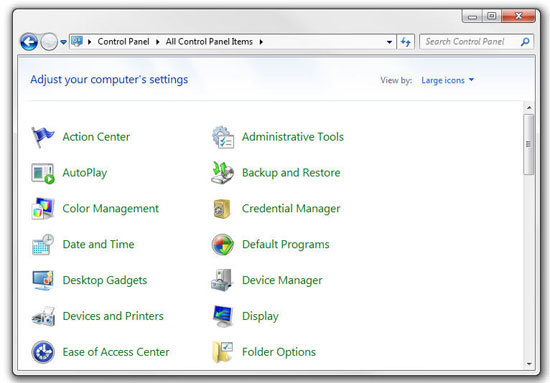Click the Device Manager icon
This screenshot has height=383, width=550.
222,280
